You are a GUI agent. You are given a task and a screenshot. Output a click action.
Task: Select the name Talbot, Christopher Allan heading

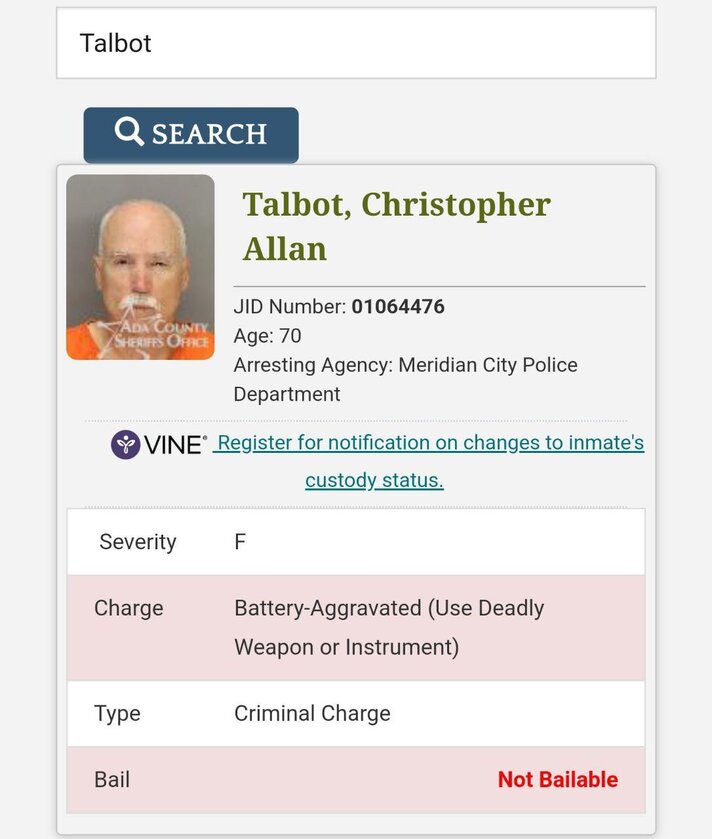tap(396, 226)
